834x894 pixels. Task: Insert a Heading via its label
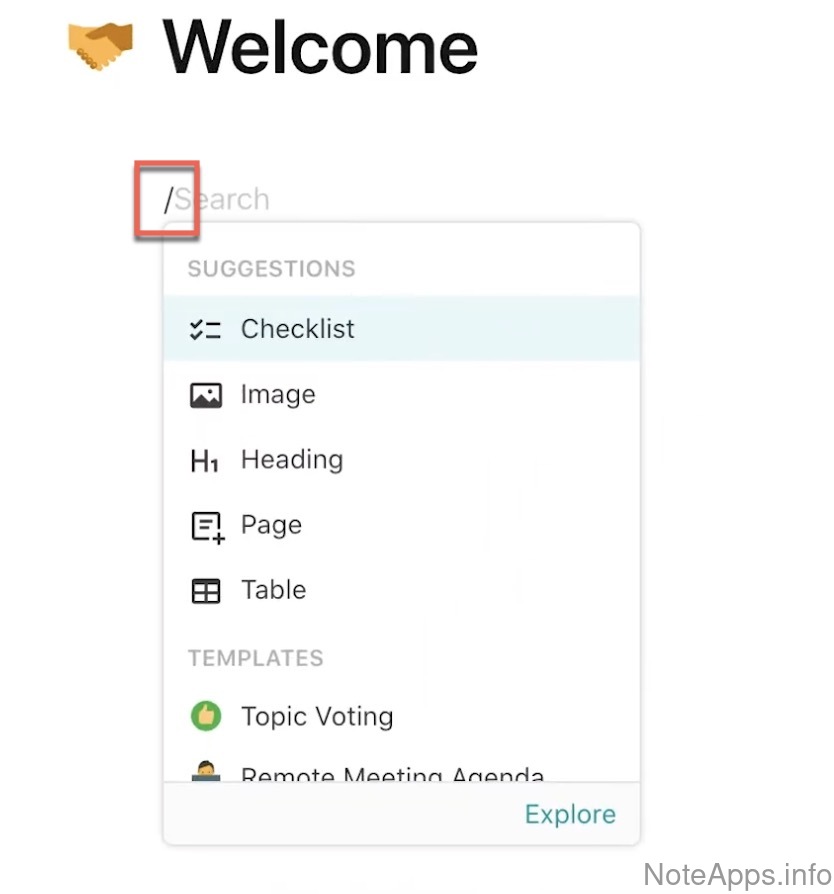point(291,460)
